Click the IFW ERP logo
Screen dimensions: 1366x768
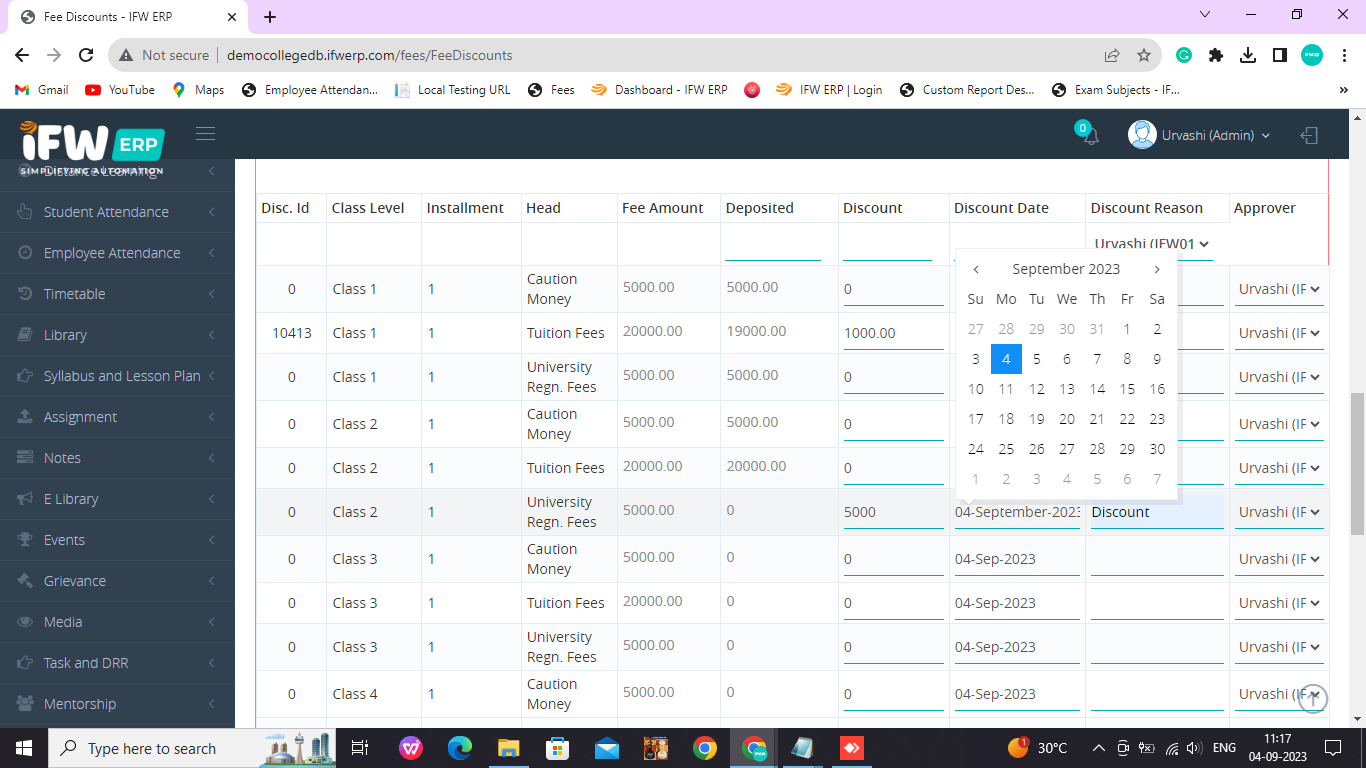coord(92,148)
